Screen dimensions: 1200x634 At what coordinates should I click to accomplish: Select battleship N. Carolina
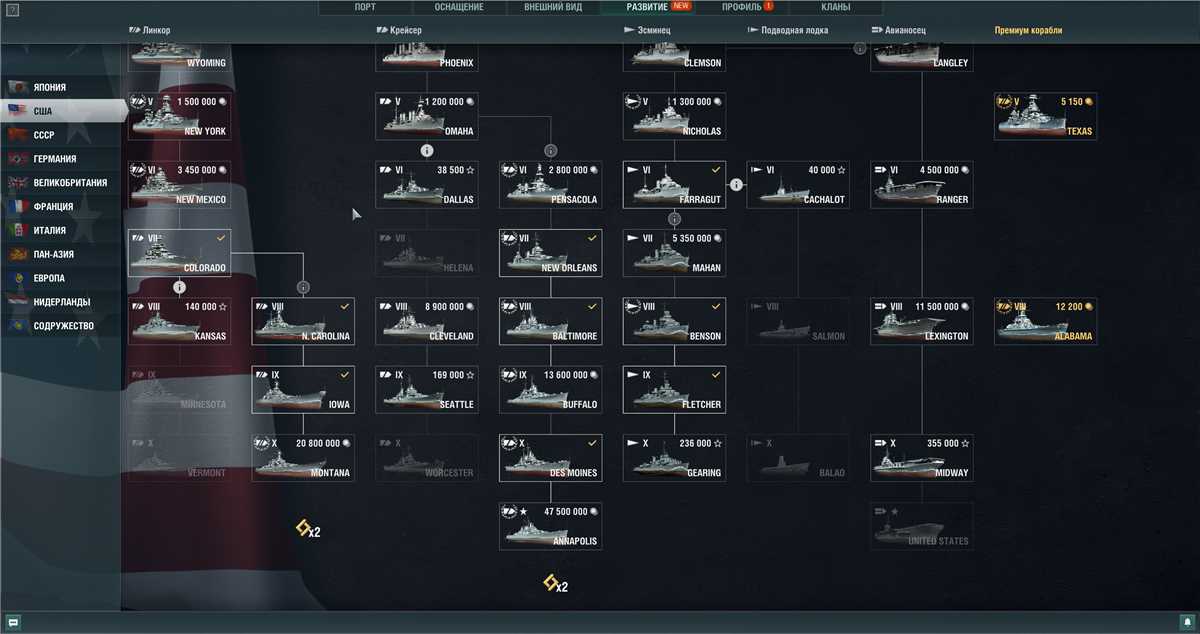[303, 321]
